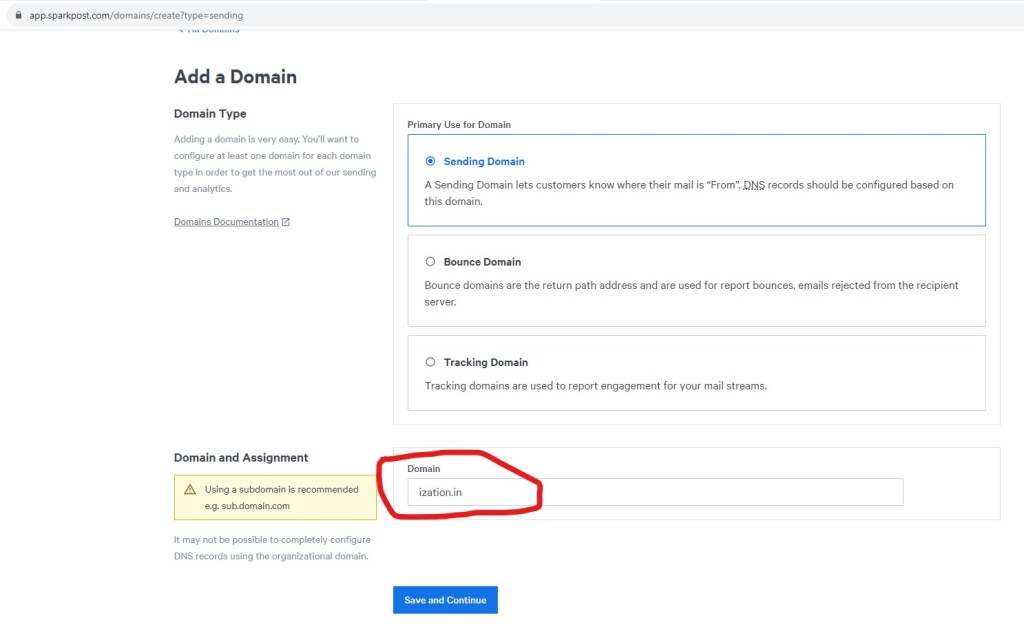Open the Domains Documentation link

(226, 222)
